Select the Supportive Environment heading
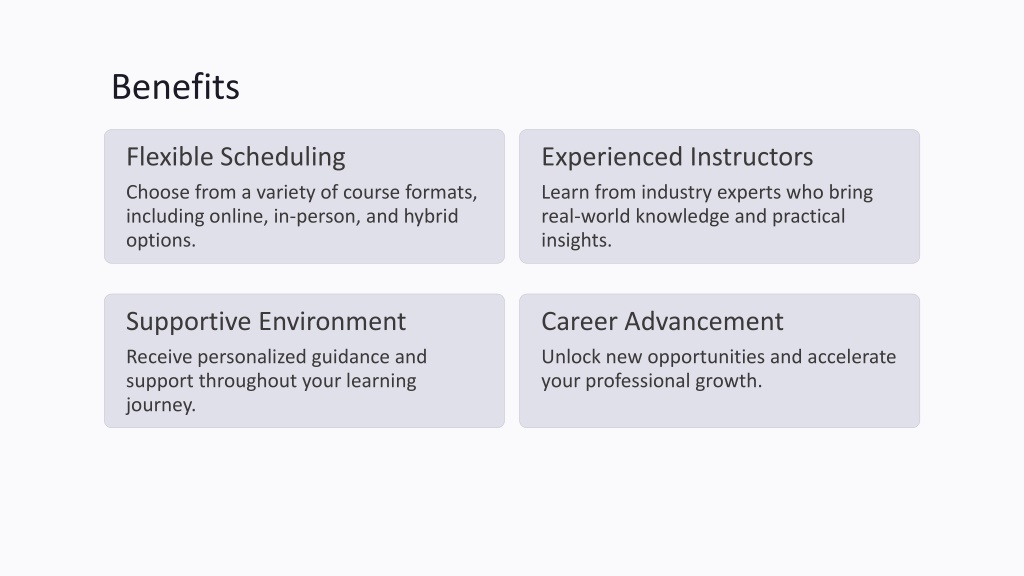1024x576 pixels. click(266, 322)
